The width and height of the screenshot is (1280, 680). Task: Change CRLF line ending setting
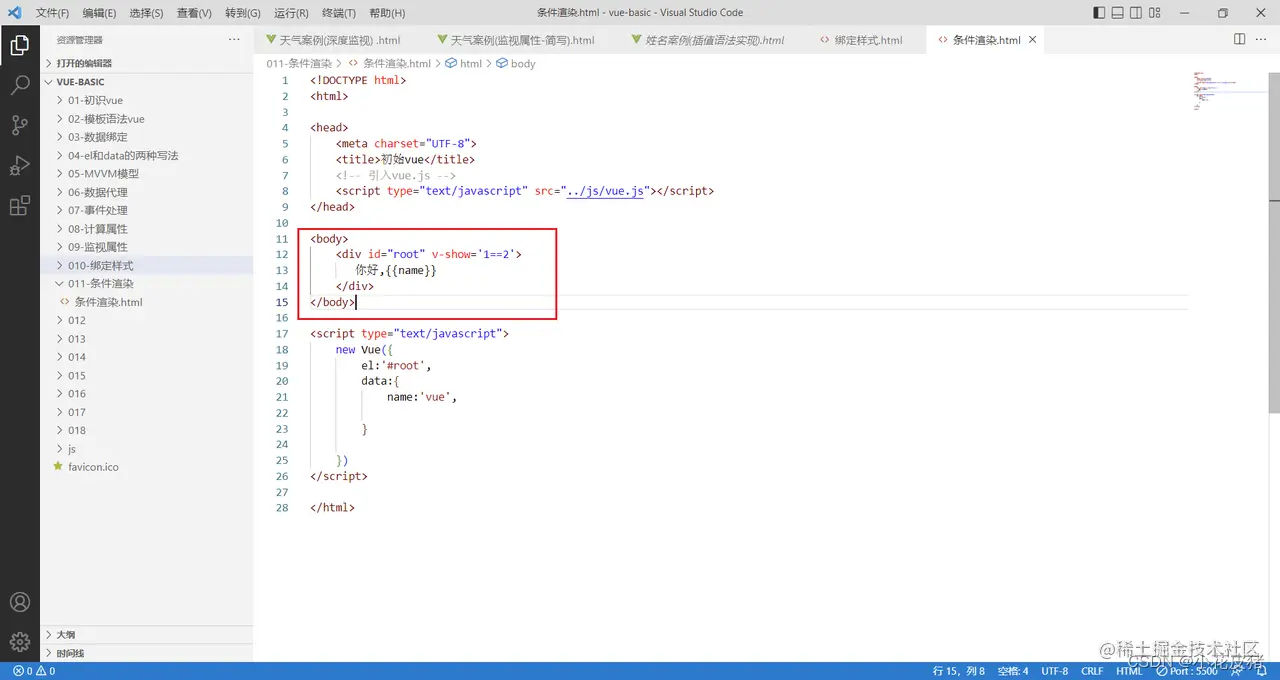1092,671
